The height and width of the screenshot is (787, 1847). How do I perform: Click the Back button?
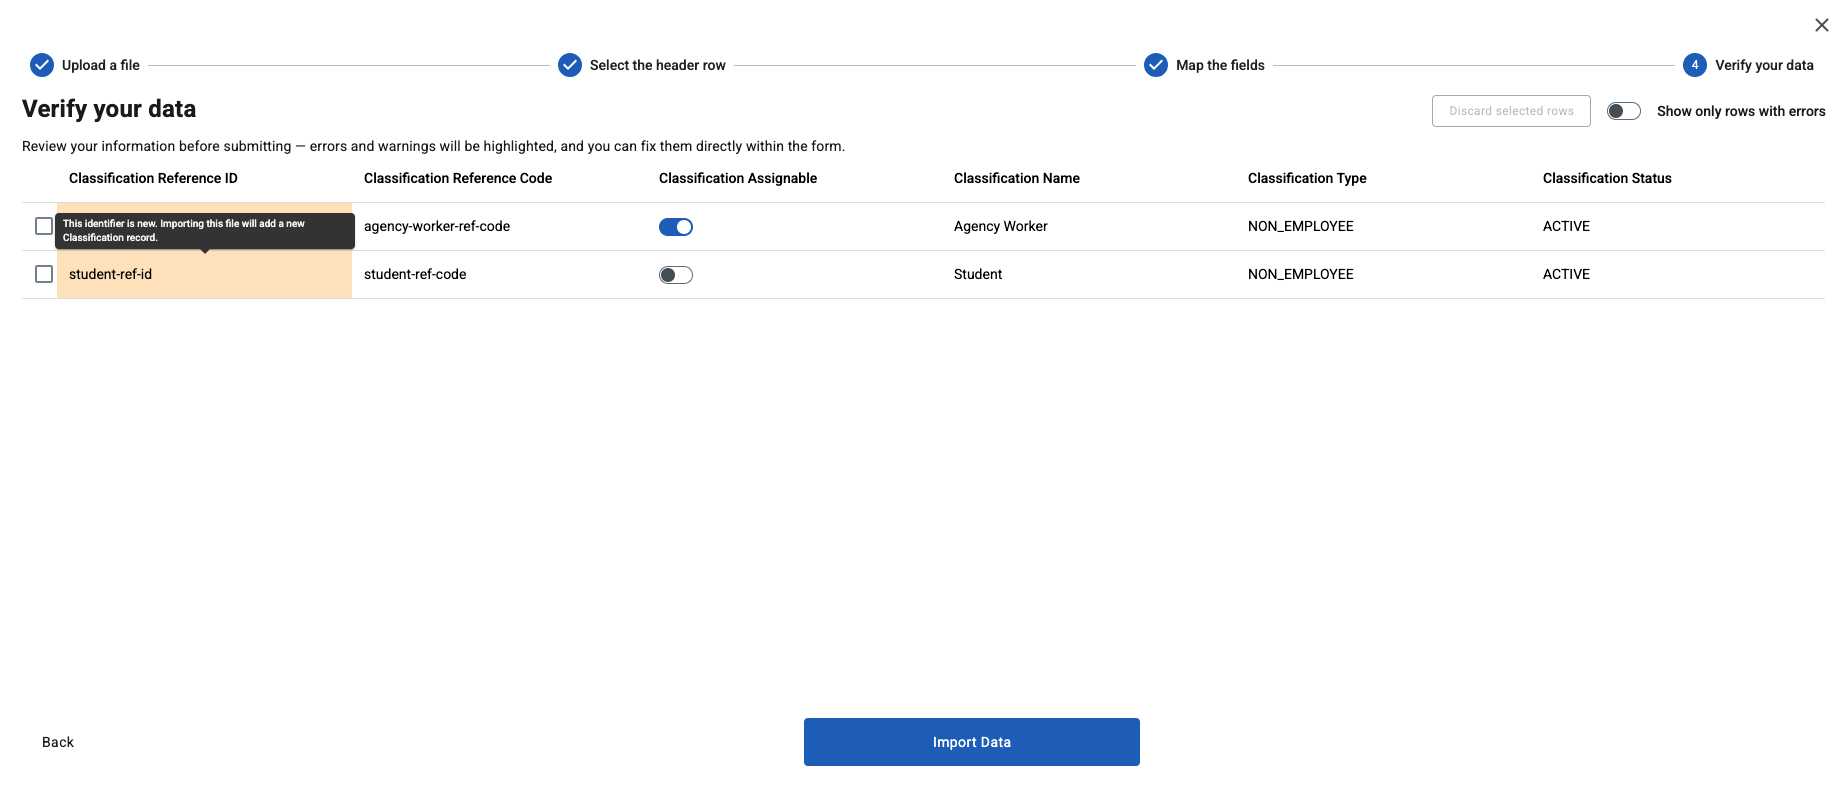coord(58,742)
